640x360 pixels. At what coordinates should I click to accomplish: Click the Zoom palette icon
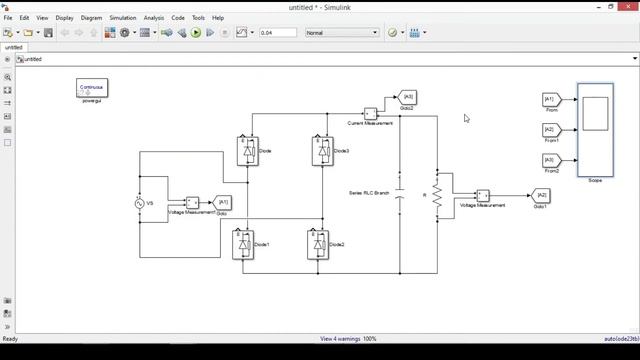[7, 77]
